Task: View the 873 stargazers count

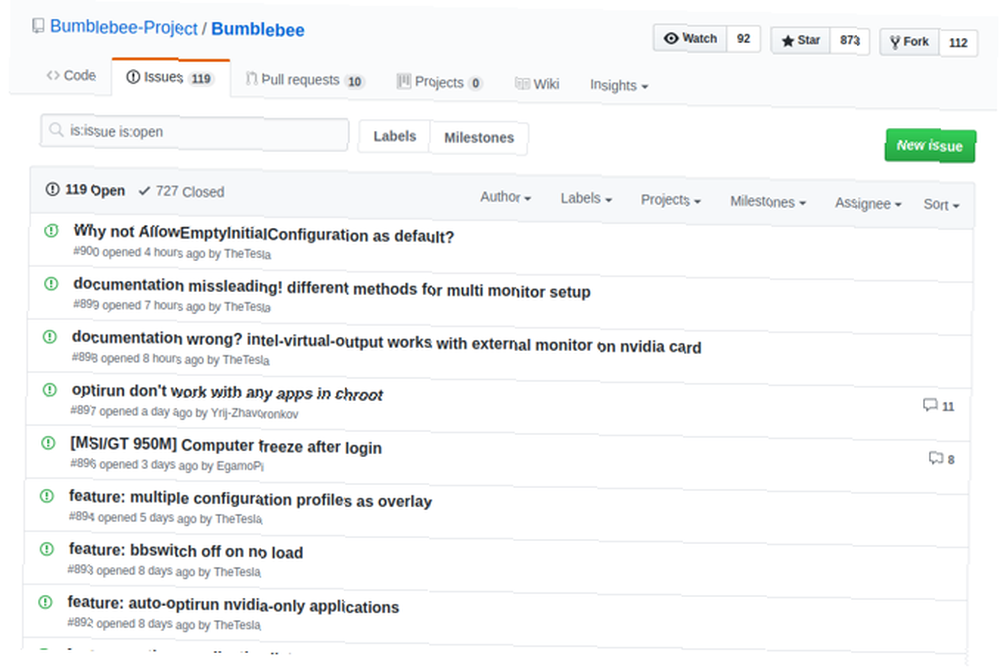Action: tap(849, 41)
